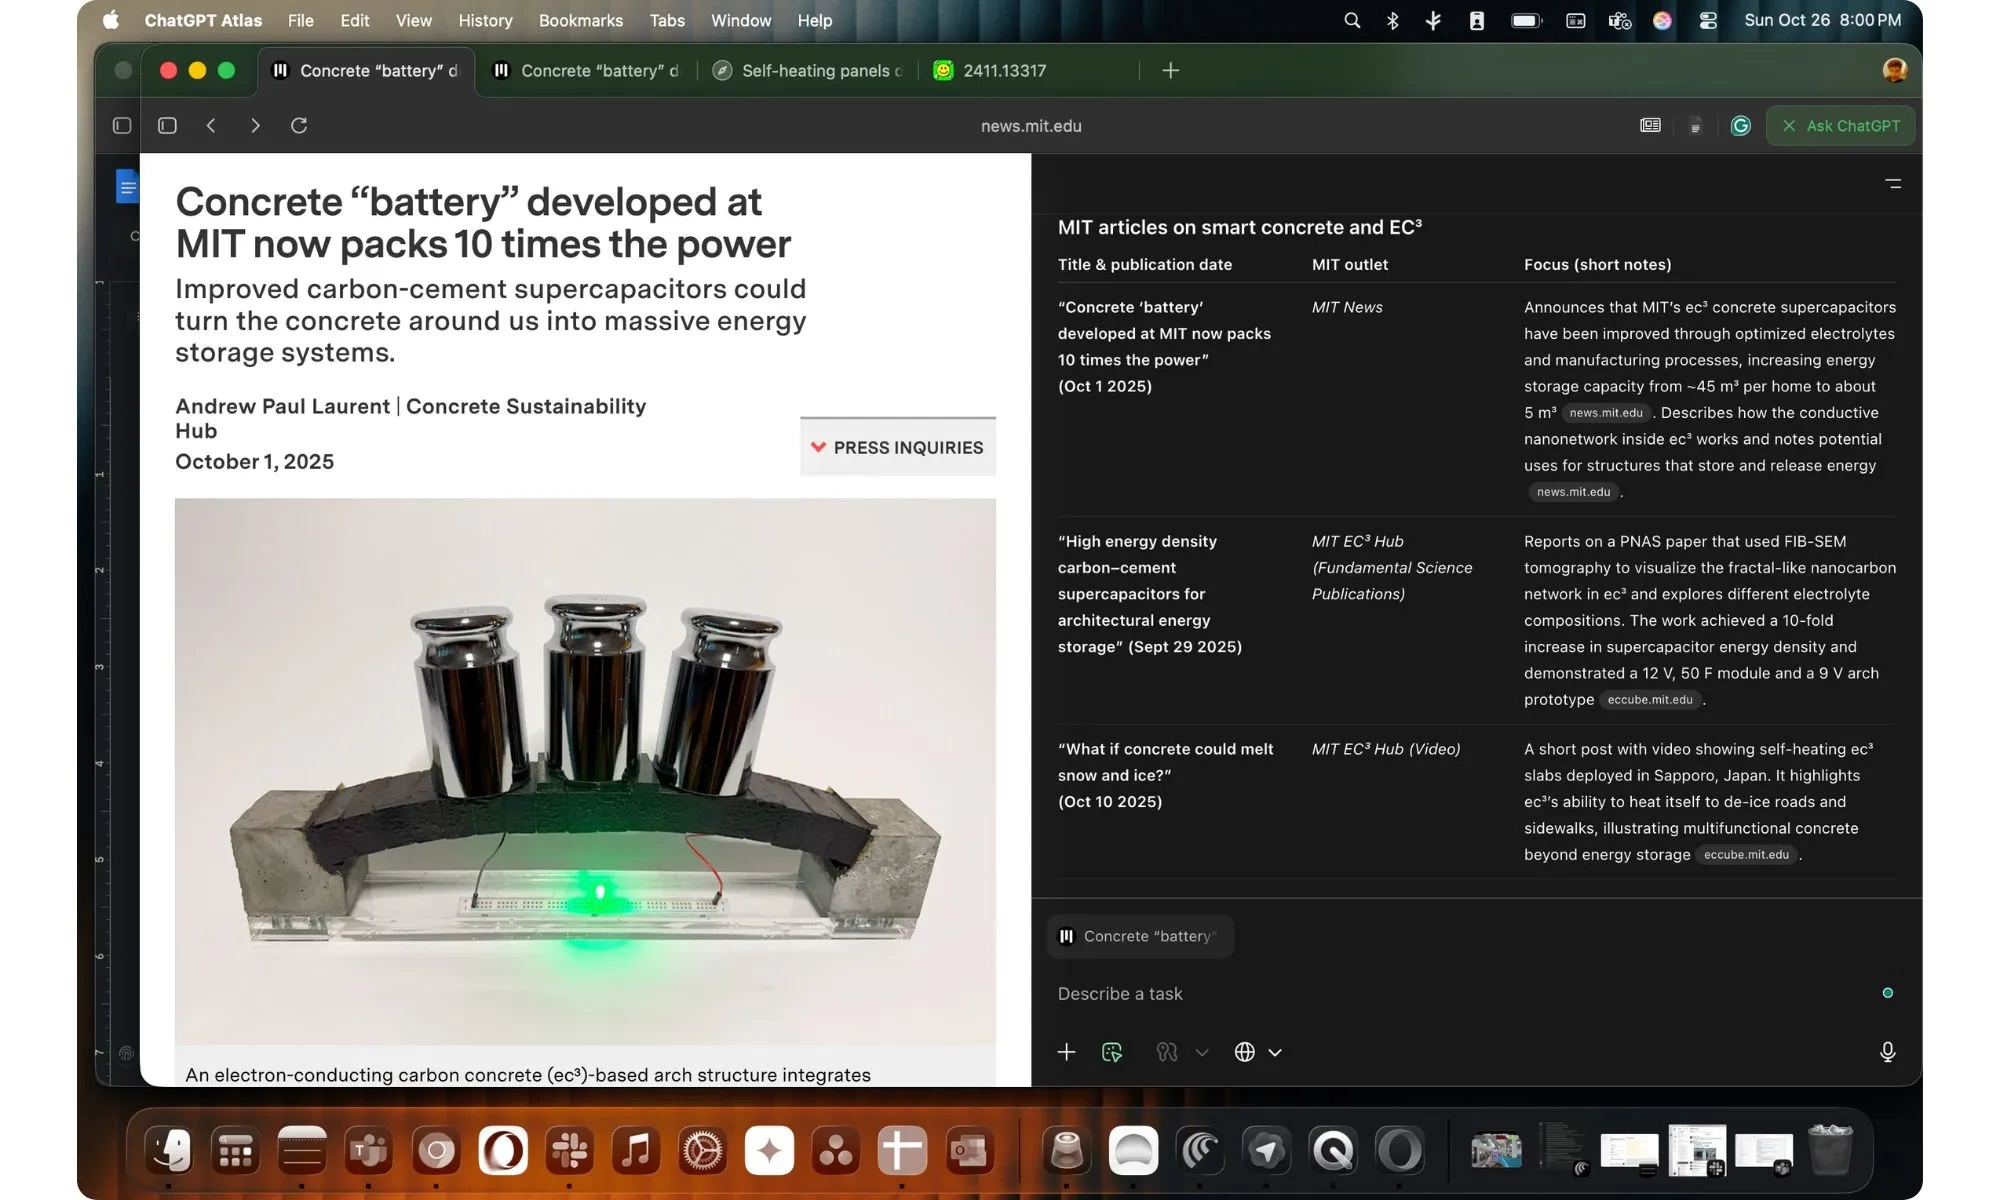This screenshot has height=1200, width=2000.
Task: Close the Ask ChatGPT side panel
Action: pyautogui.click(x=1789, y=126)
